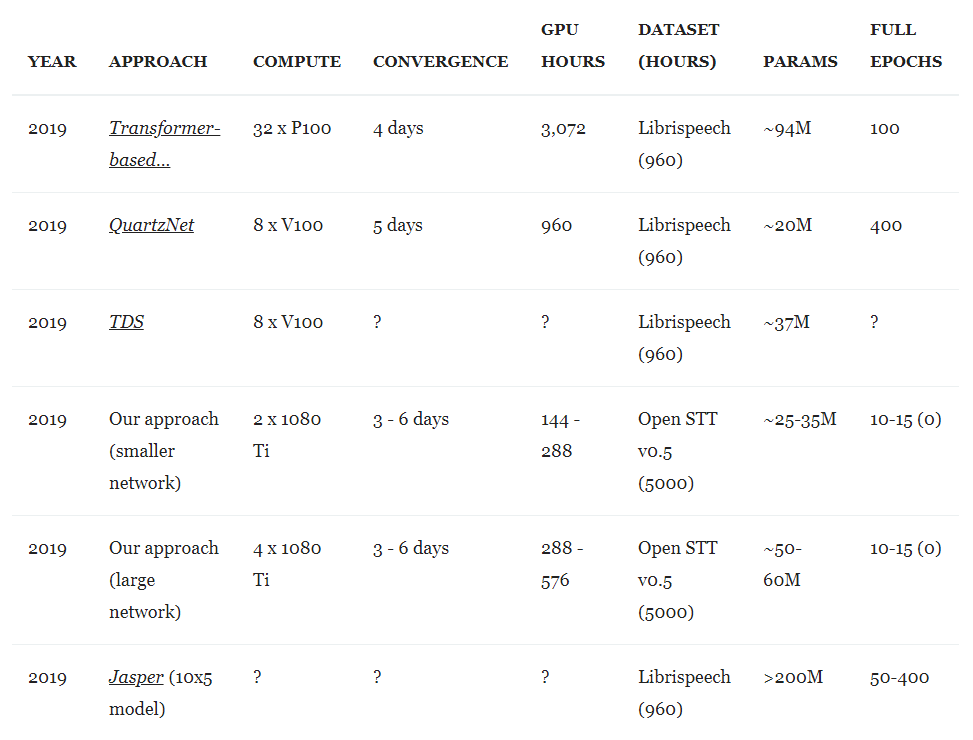This screenshot has width=973, height=740.
Task: Select the GPU HOURS column header
Action: tap(573, 46)
